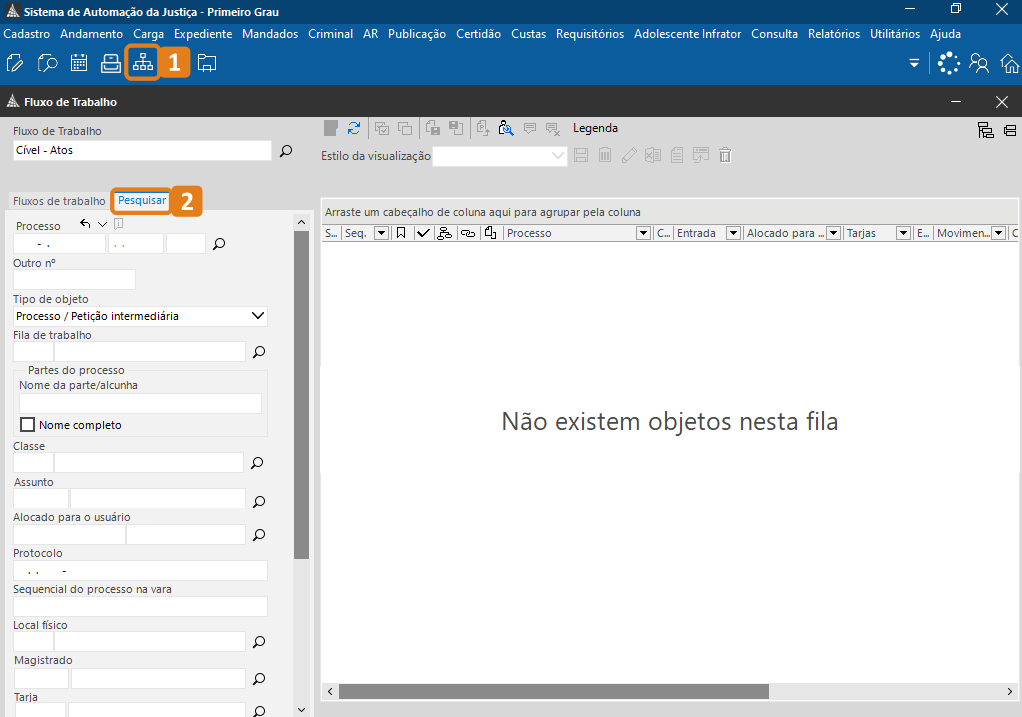Click the calendar icon in main toolbar
1022x717 pixels.
79,64
